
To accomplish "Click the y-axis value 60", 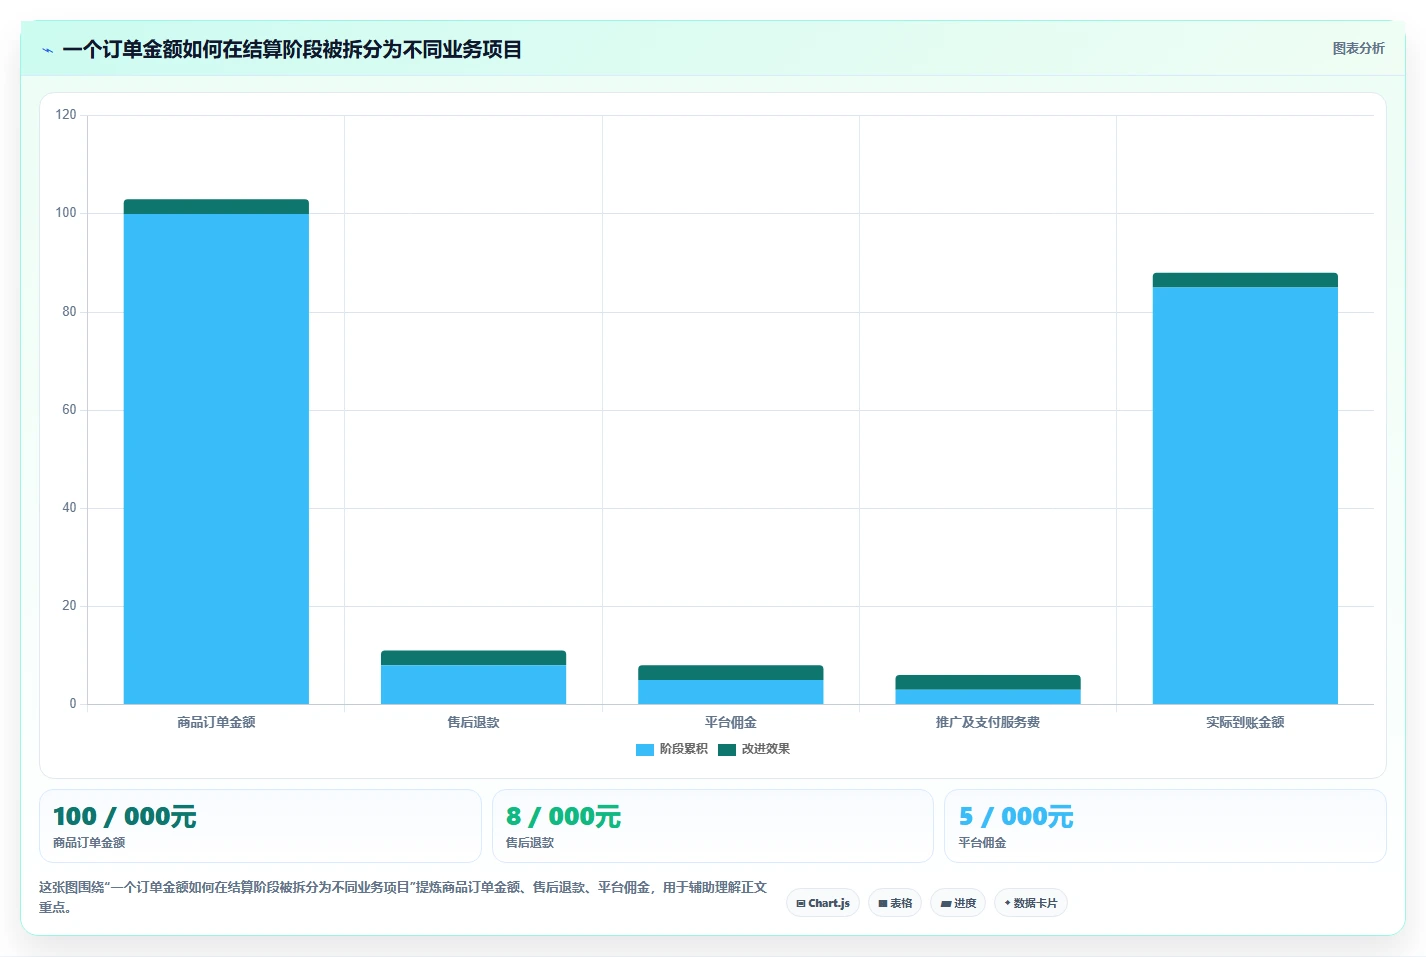I will 69,410.
